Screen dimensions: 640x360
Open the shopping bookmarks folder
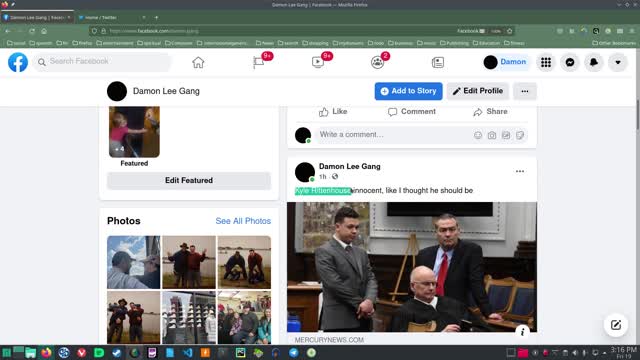click(315, 43)
